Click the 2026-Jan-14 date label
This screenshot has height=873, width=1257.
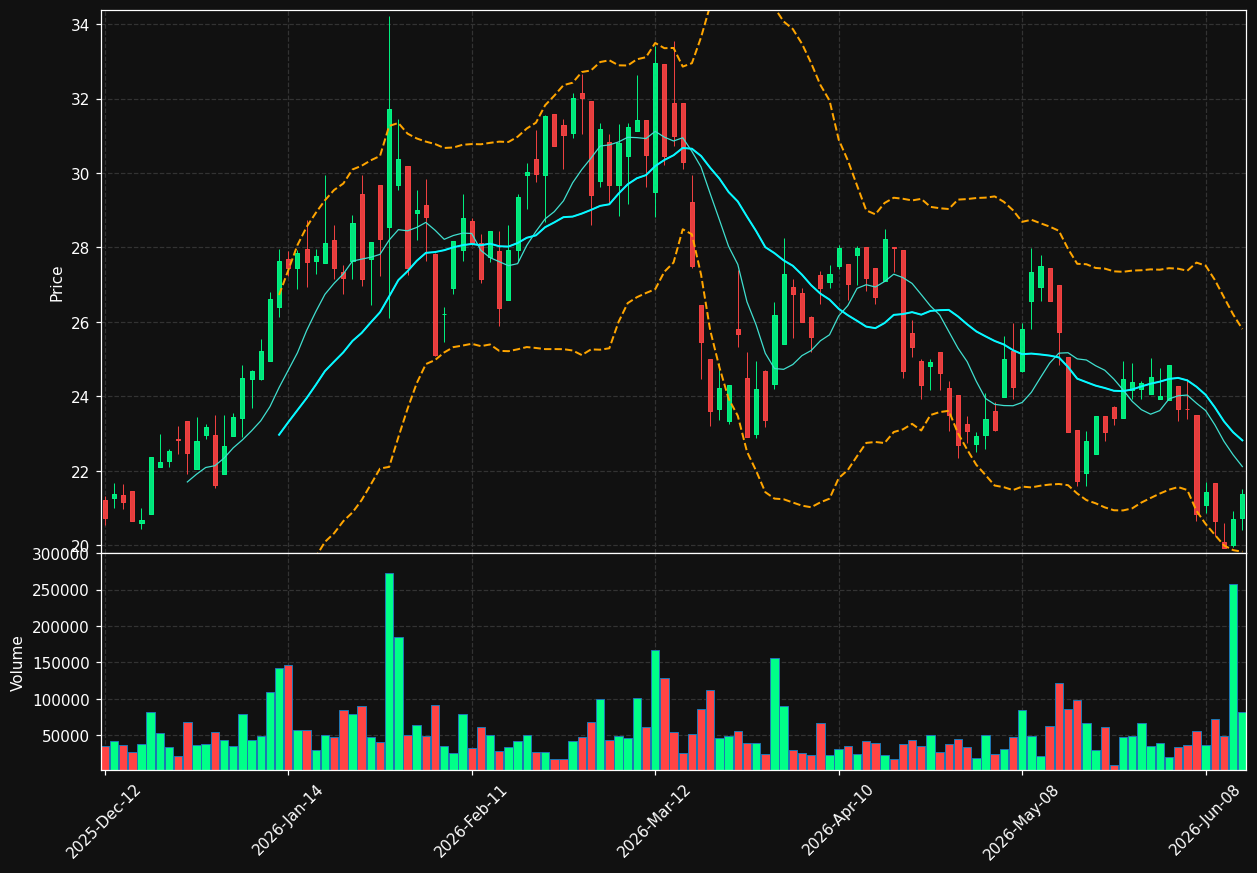tap(287, 821)
